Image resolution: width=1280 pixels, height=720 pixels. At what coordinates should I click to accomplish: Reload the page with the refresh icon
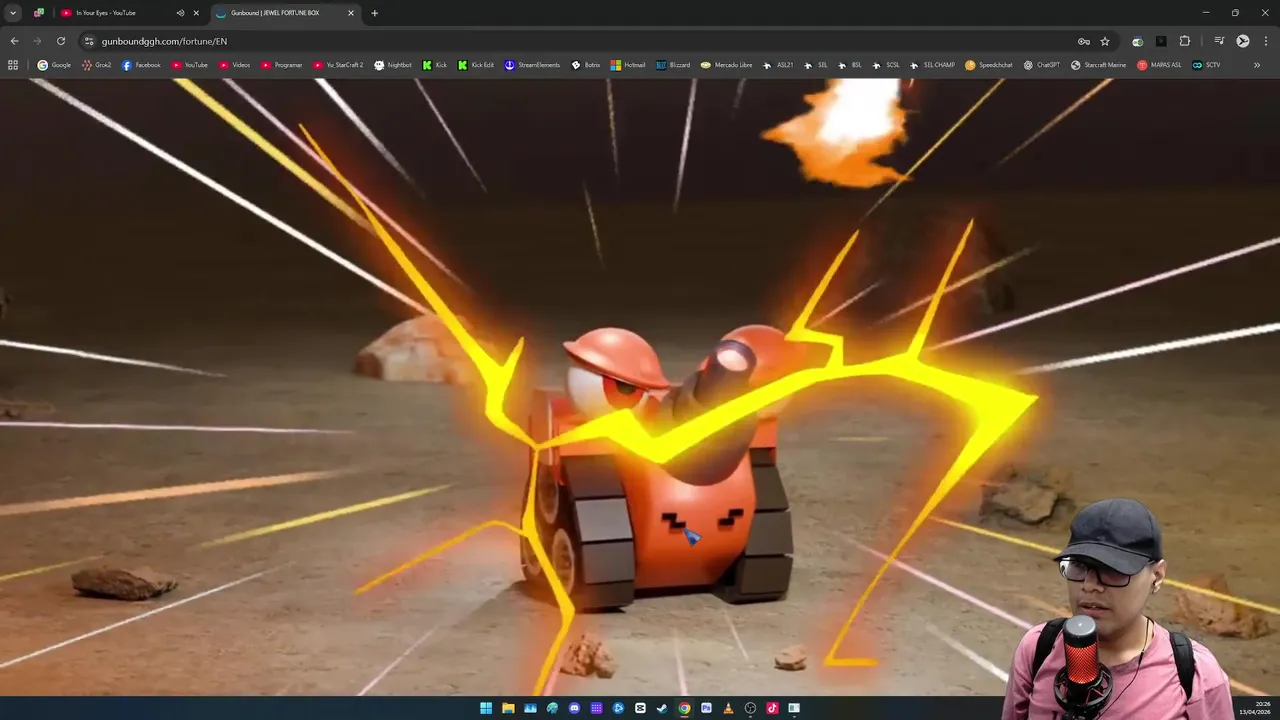coord(61,41)
